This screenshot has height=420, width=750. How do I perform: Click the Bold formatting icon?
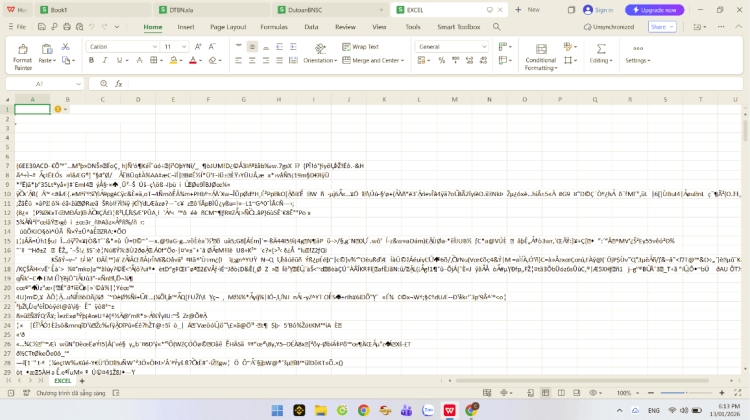click(x=91, y=60)
